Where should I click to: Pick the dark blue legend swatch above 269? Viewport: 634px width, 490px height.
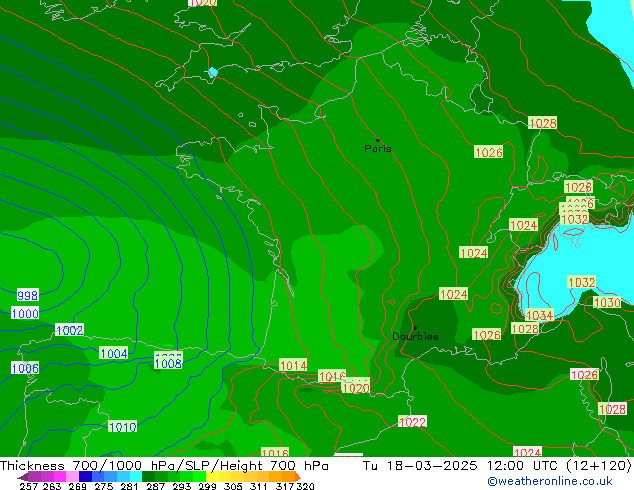(x=85, y=476)
